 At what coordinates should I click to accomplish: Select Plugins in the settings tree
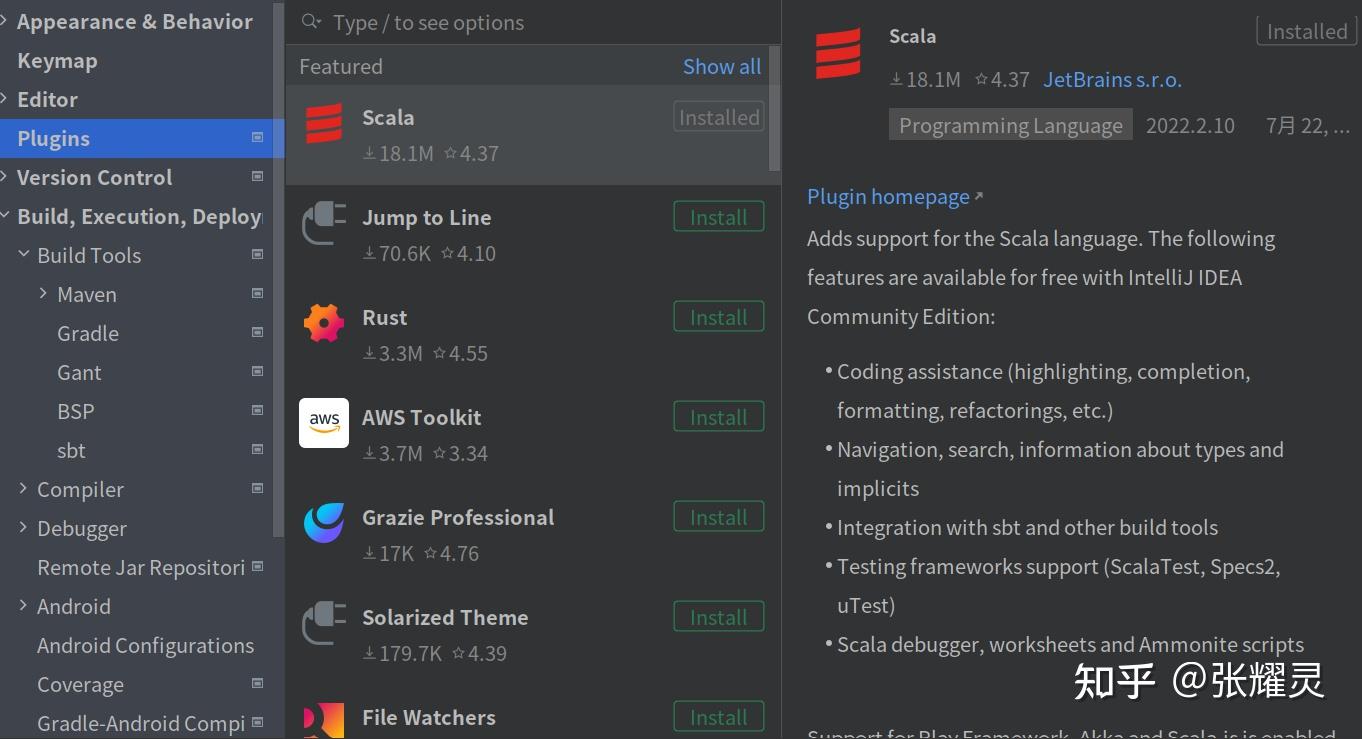pos(54,138)
